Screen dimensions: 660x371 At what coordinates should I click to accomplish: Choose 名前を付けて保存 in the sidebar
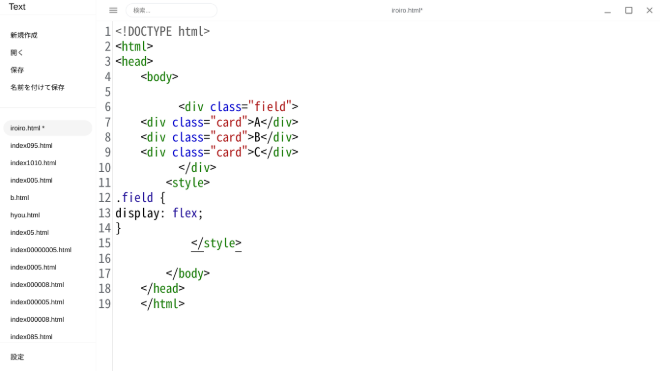coord(37,87)
